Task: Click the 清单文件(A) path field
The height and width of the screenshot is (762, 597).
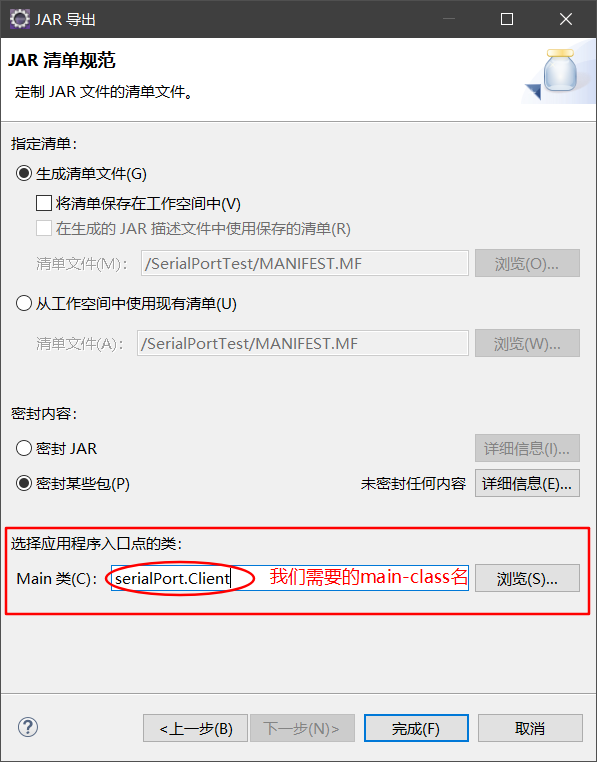Action: point(303,343)
